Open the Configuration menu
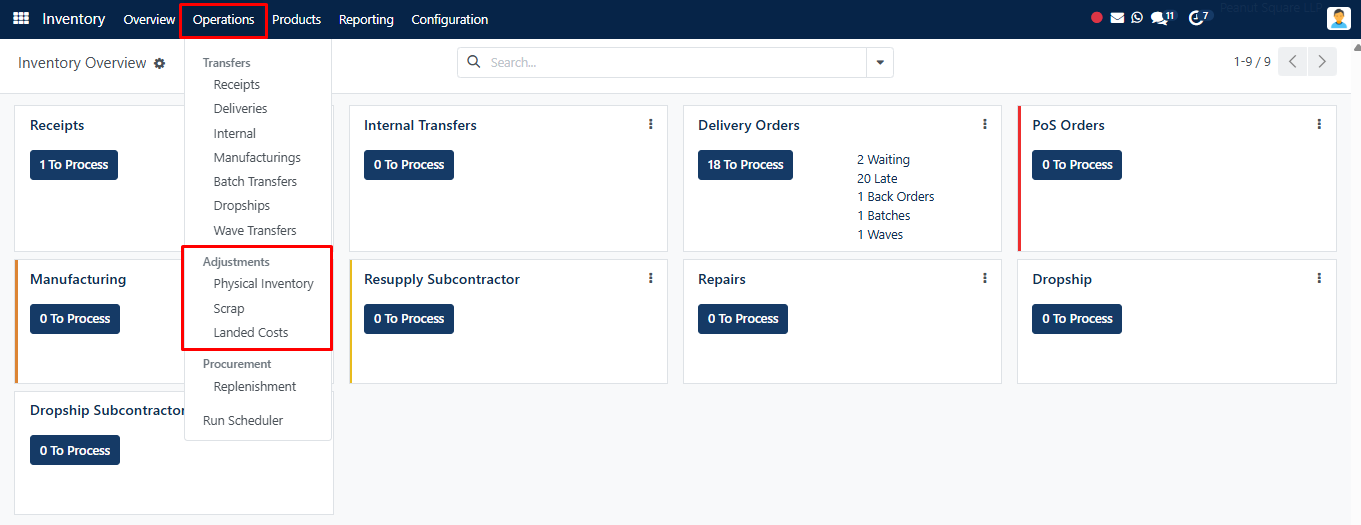Viewport: 1361px width, 525px height. [450, 19]
